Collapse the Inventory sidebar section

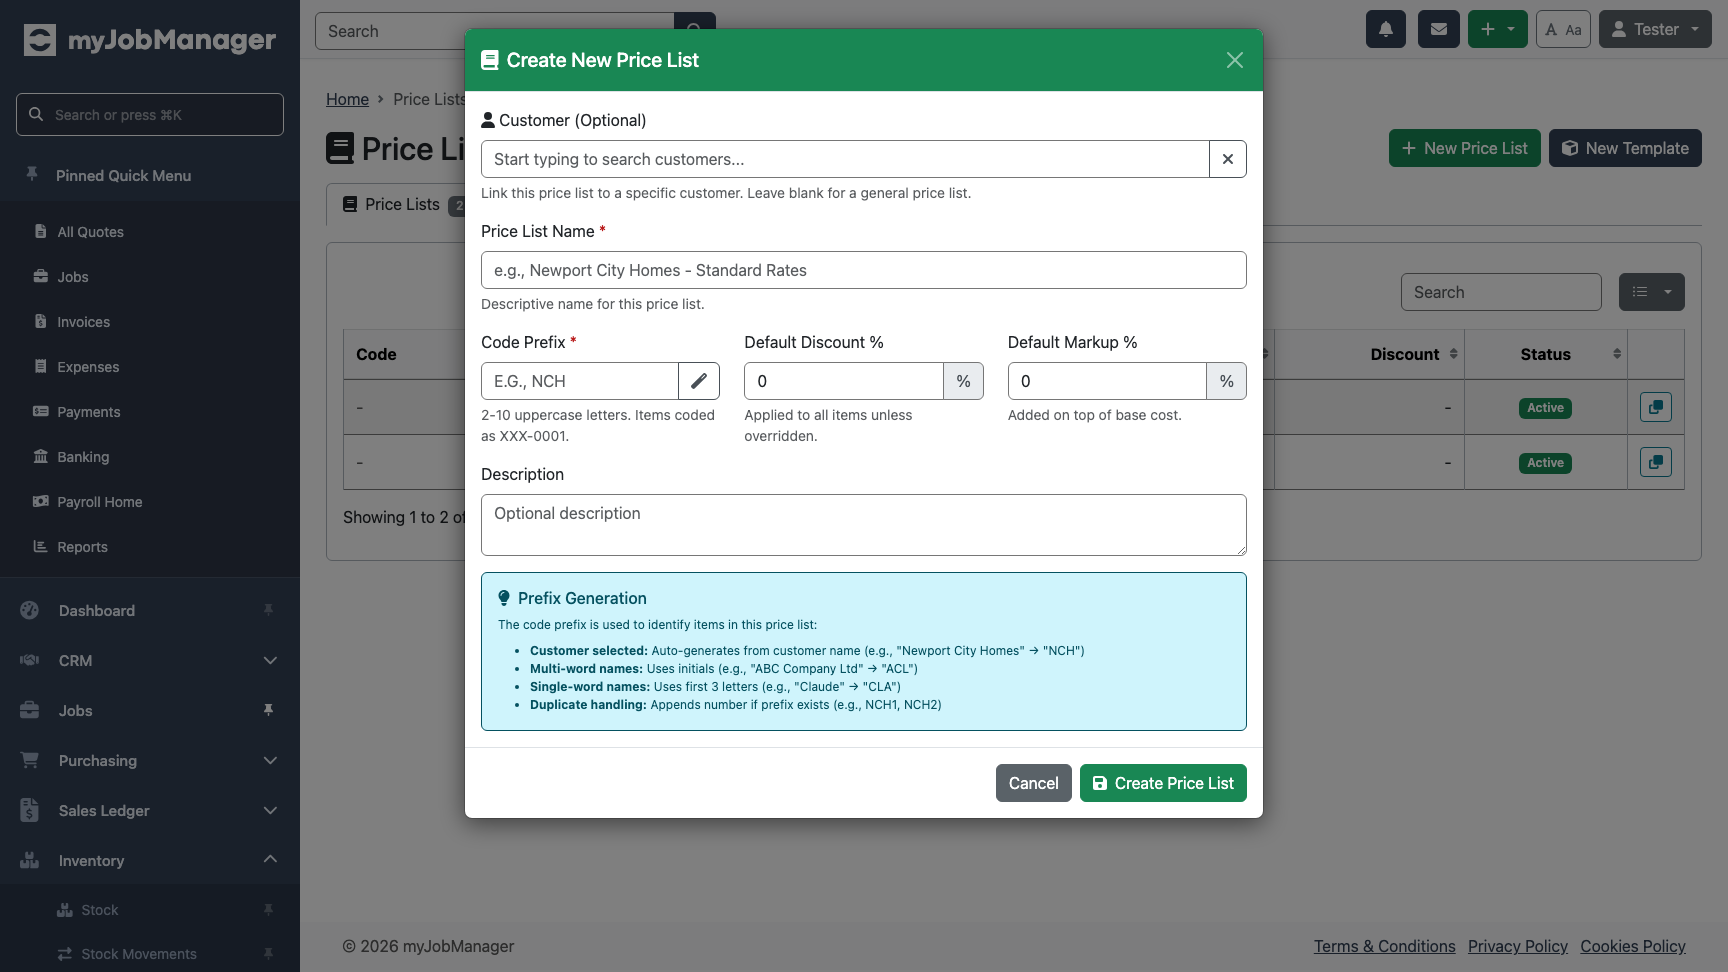coord(150,860)
